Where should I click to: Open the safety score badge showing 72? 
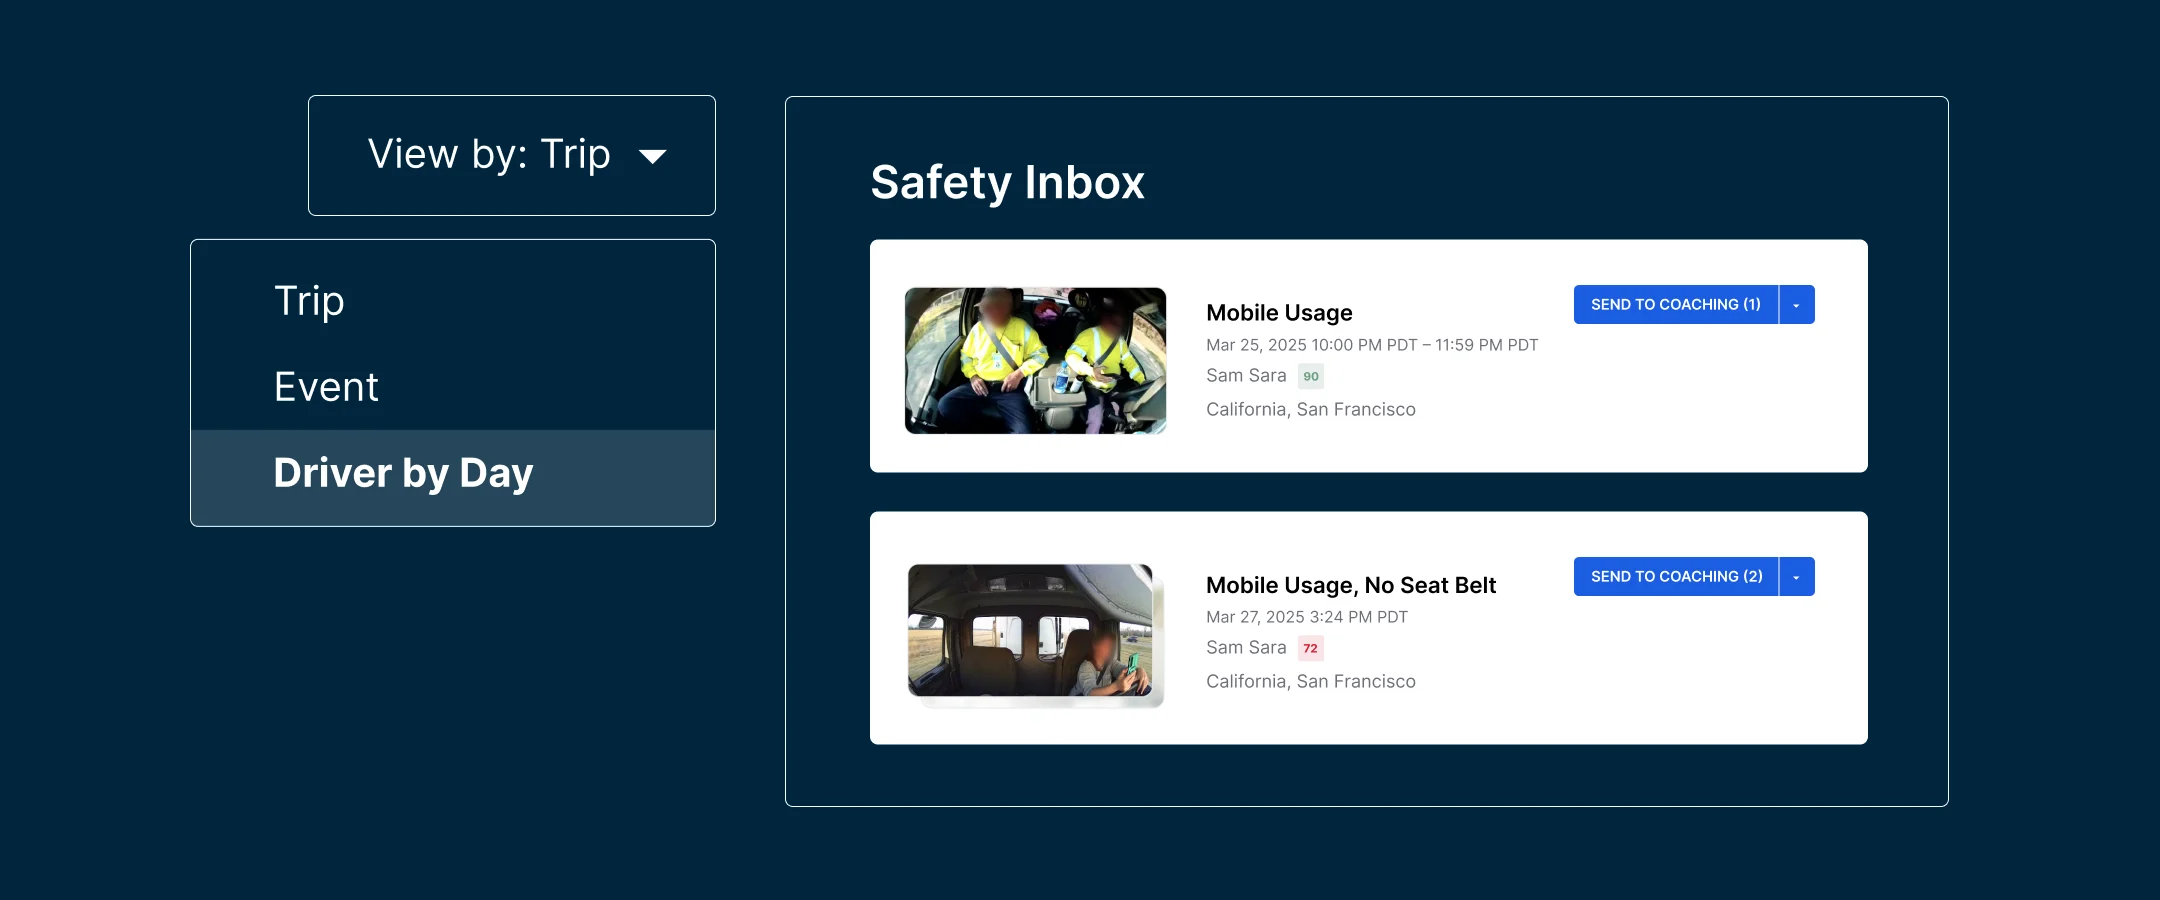(1309, 647)
